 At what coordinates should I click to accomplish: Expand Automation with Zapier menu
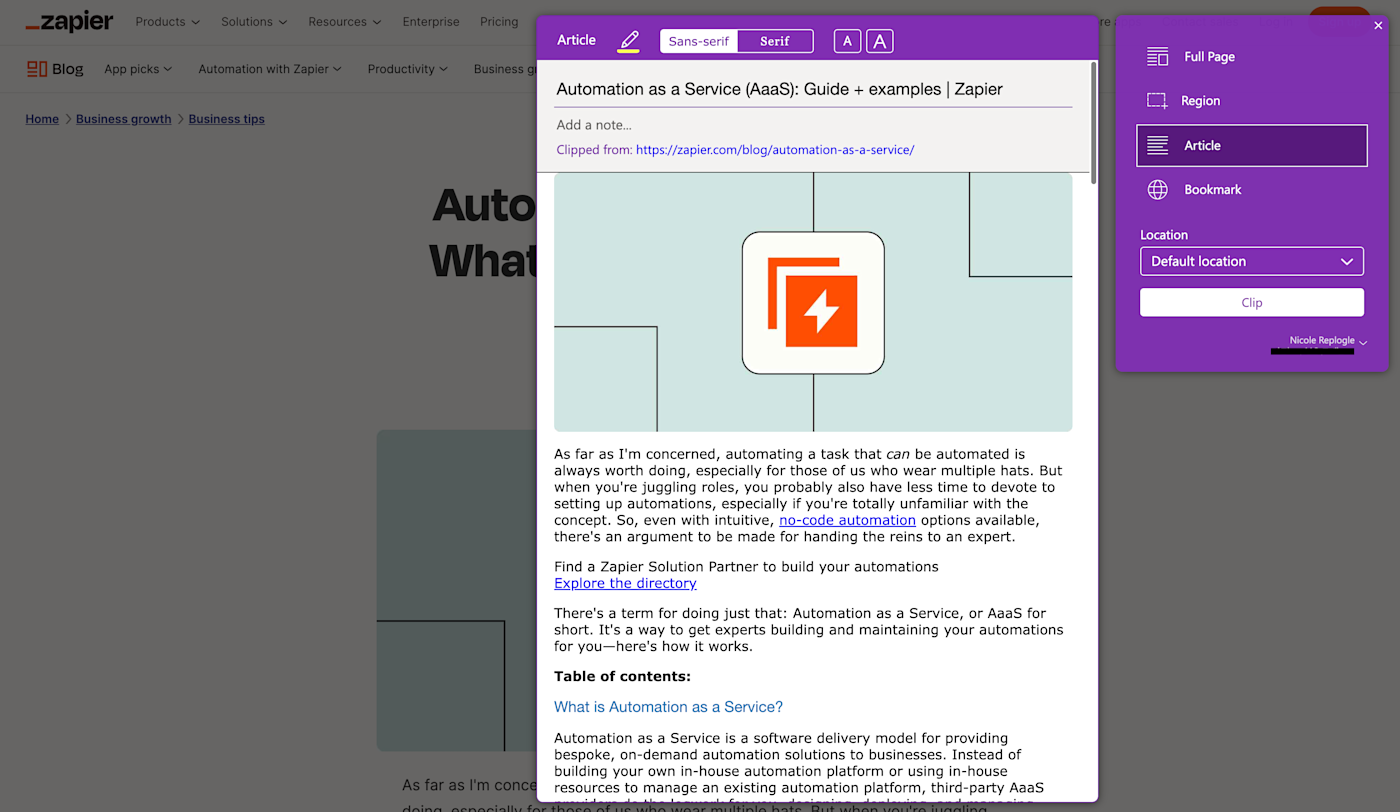tap(270, 69)
